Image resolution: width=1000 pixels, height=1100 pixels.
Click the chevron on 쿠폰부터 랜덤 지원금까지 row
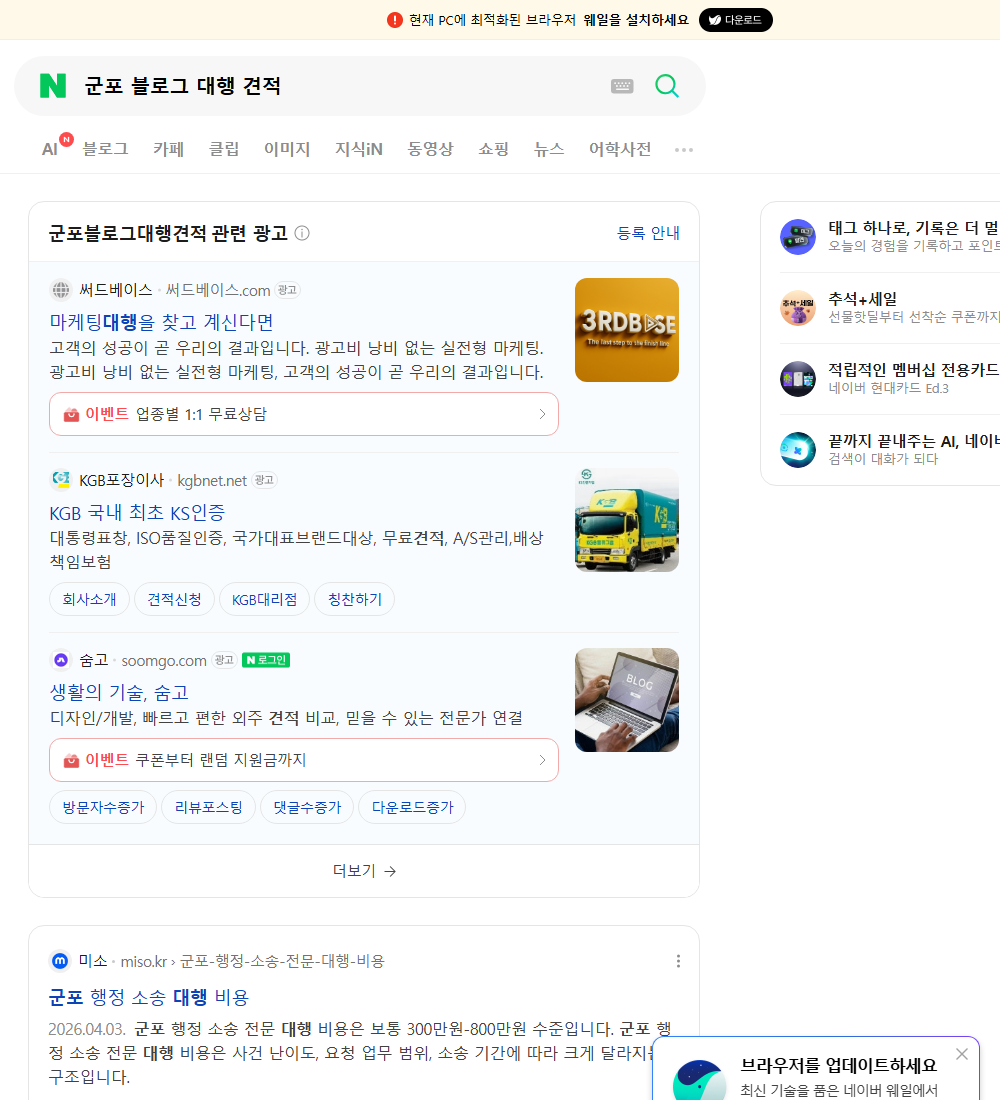click(x=542, y=760)
